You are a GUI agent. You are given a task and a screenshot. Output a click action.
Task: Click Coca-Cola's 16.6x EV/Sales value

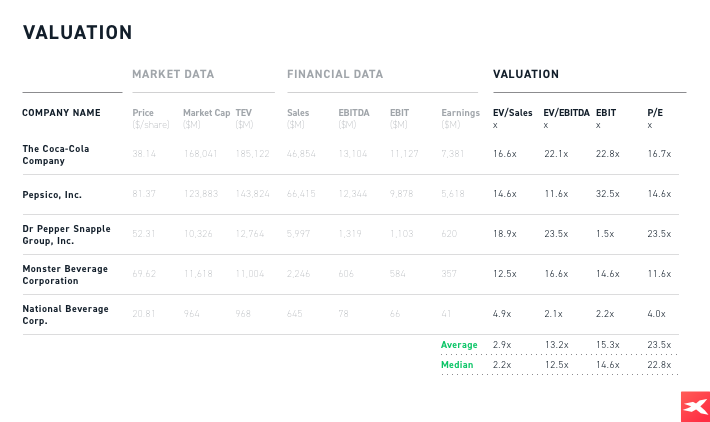504,154
